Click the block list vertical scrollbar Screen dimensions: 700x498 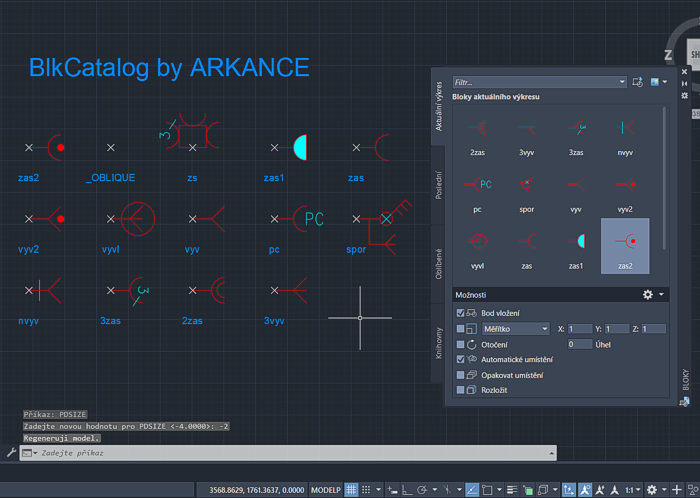[x=664, y=178]
